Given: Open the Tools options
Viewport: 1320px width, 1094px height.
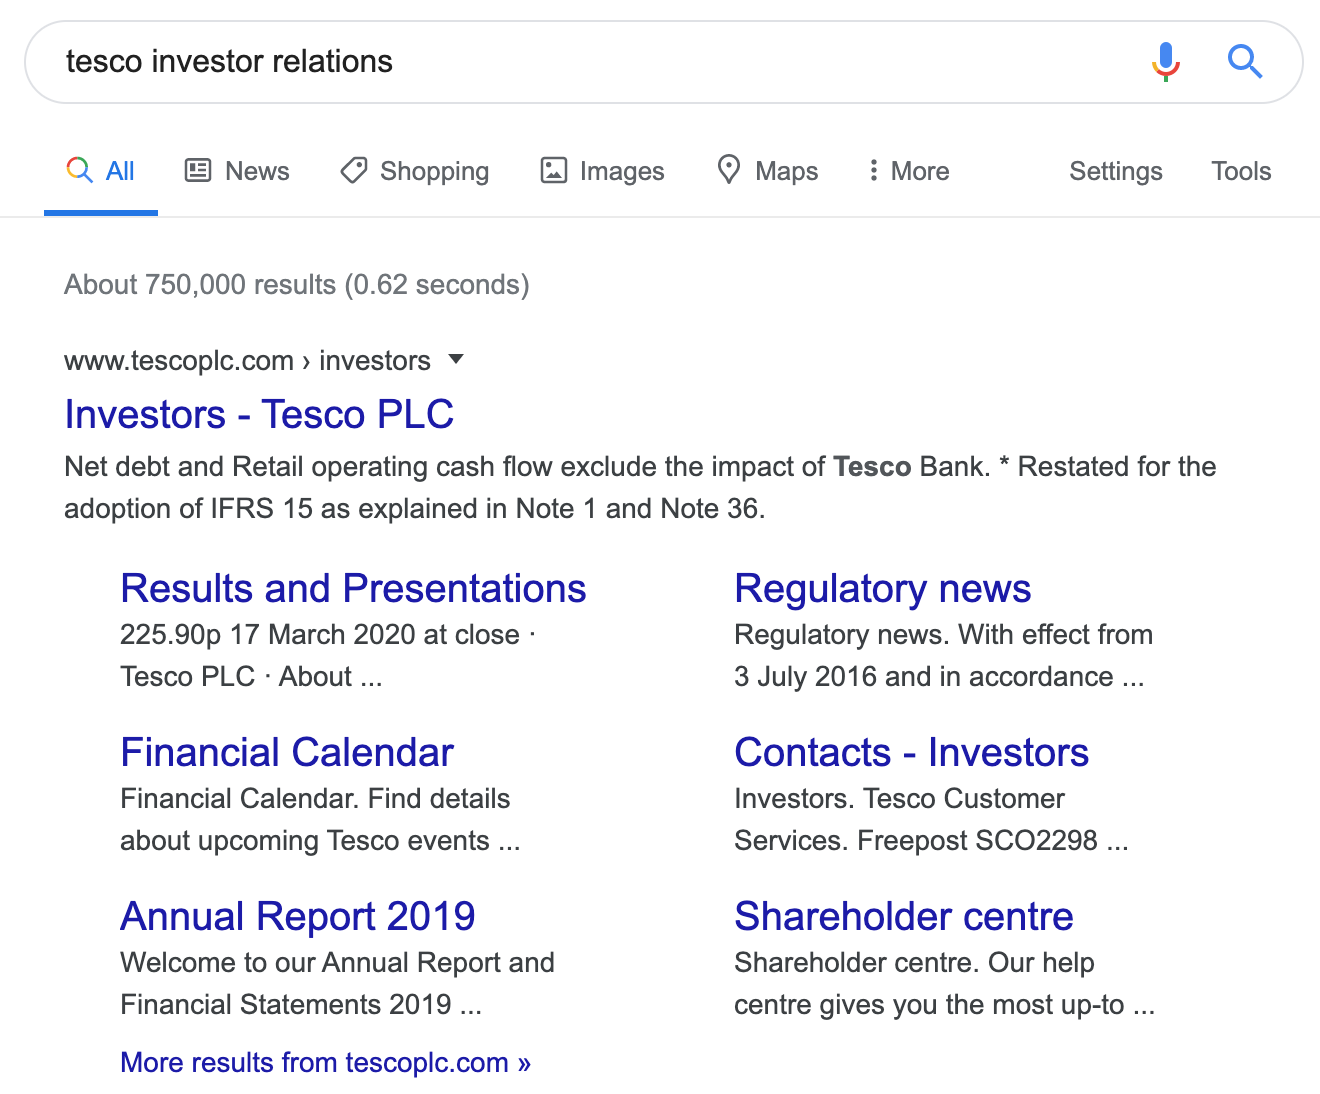Looking at the screenshot, I should click(1241, 171).
